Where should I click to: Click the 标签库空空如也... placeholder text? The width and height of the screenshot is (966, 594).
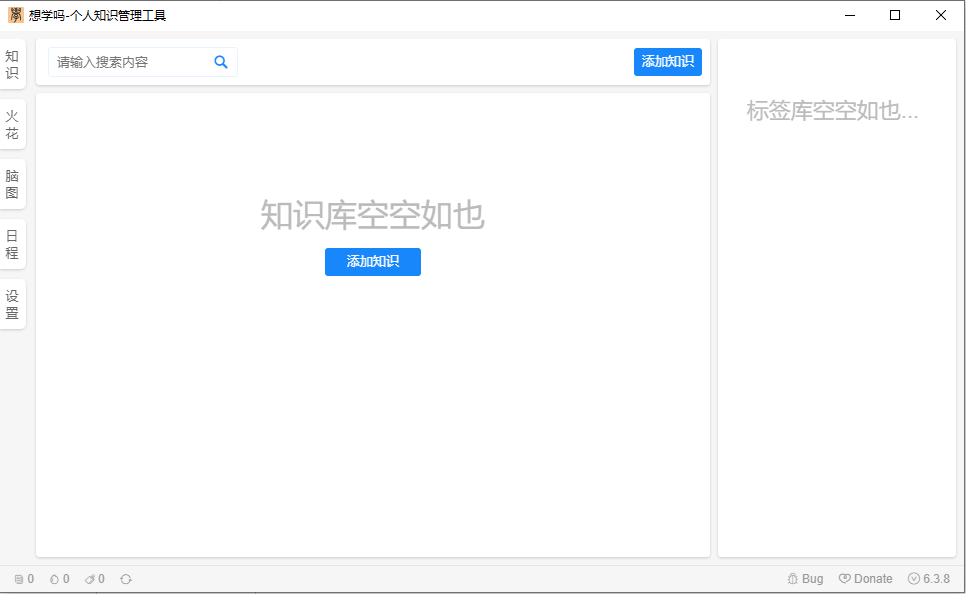[832, 111]
